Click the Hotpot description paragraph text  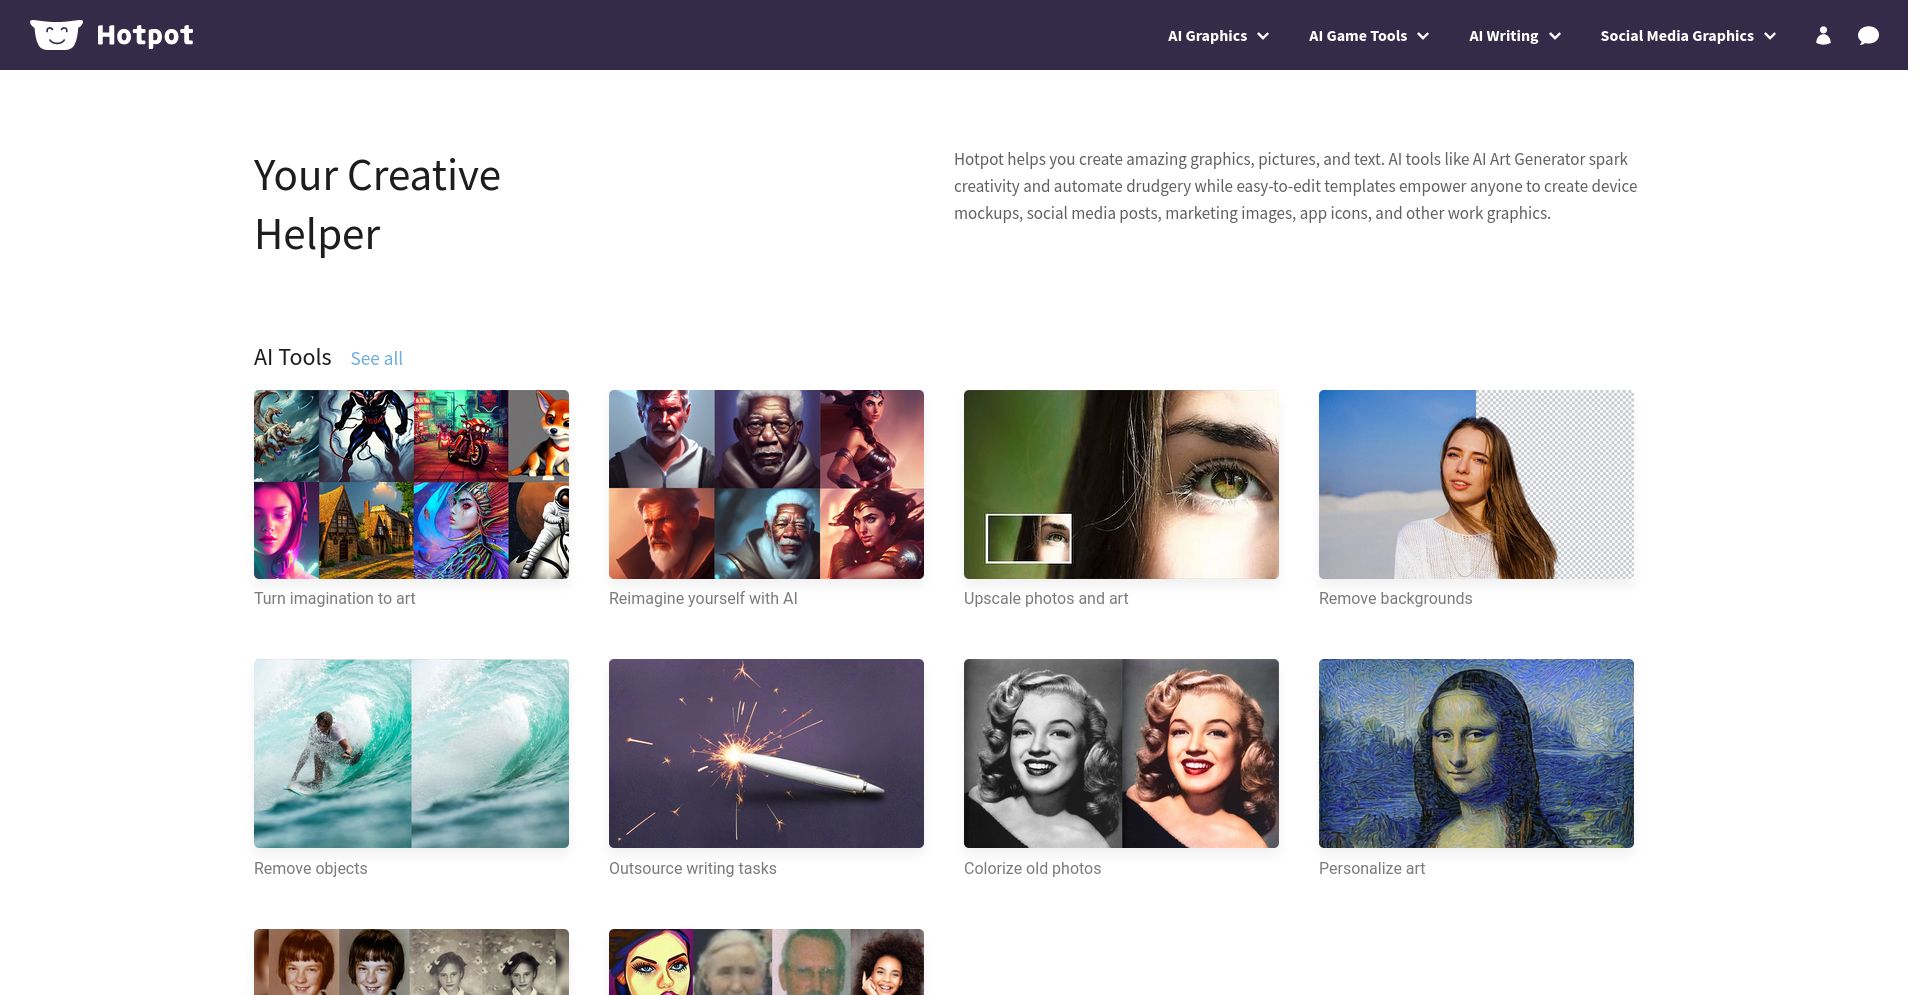click(x=1295, y=186)
